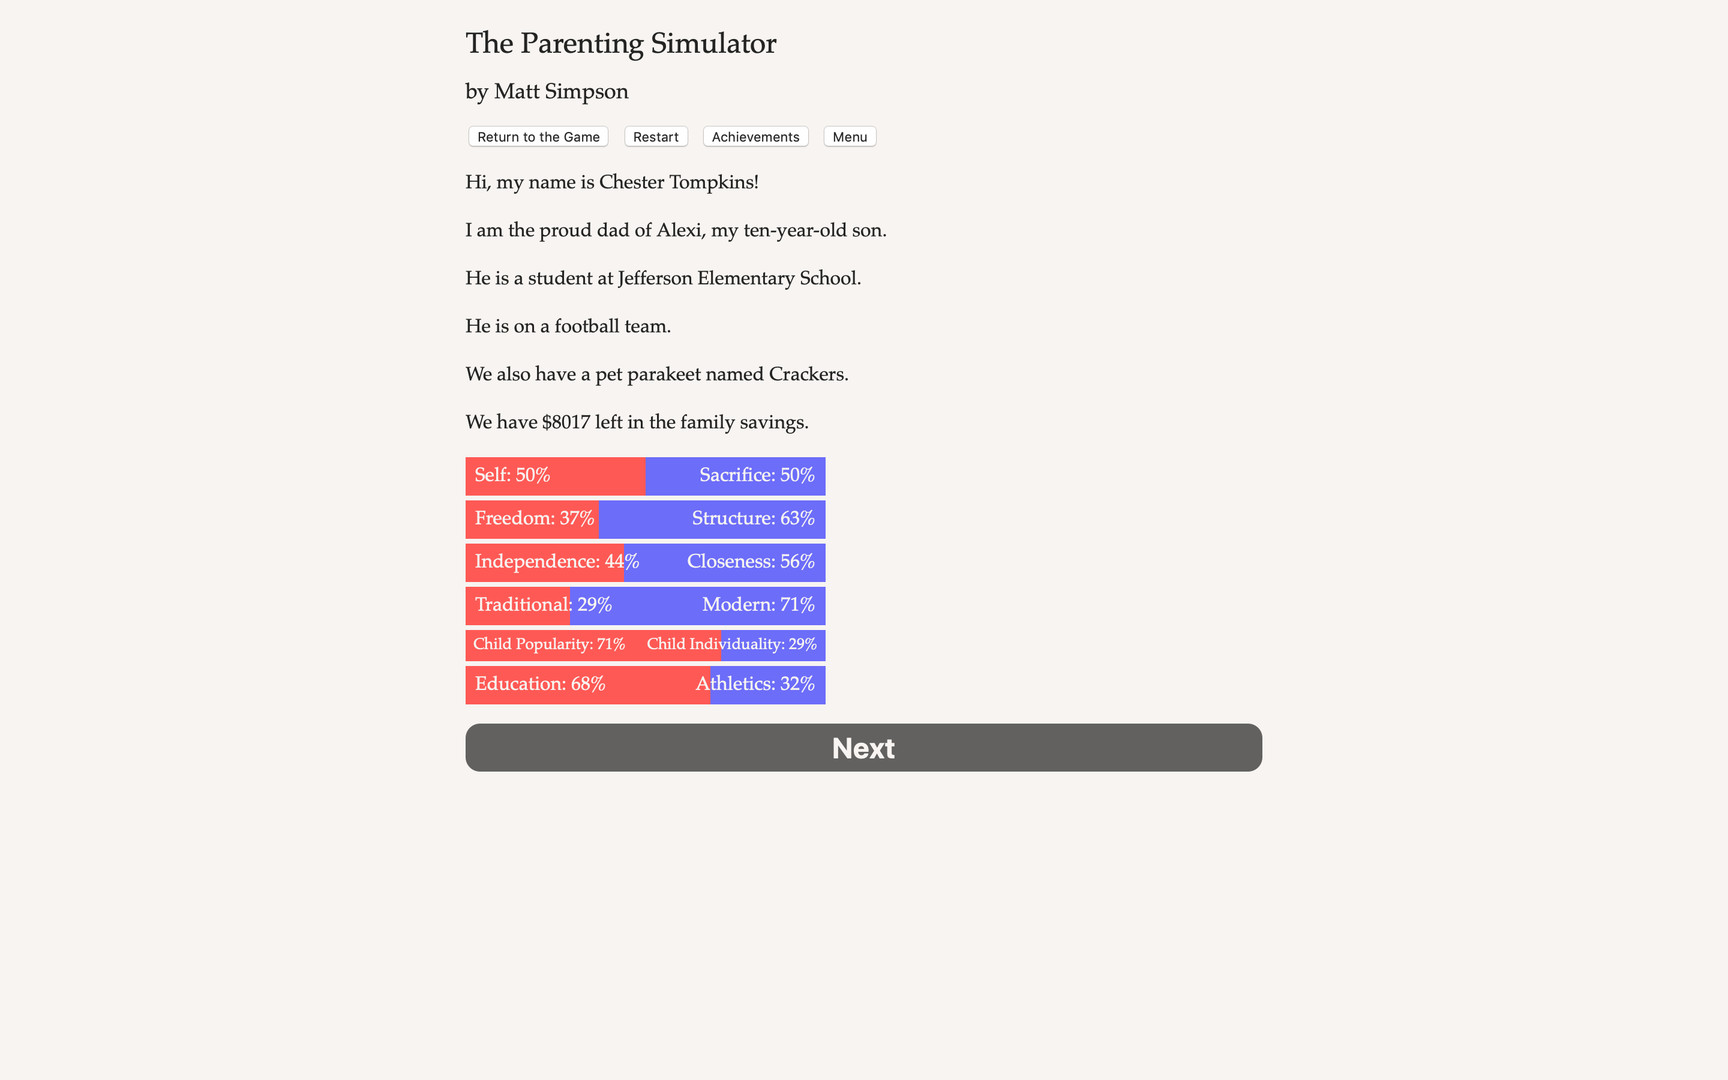Click the Sacrifice 50% bar segment

(x=735, y=476)
